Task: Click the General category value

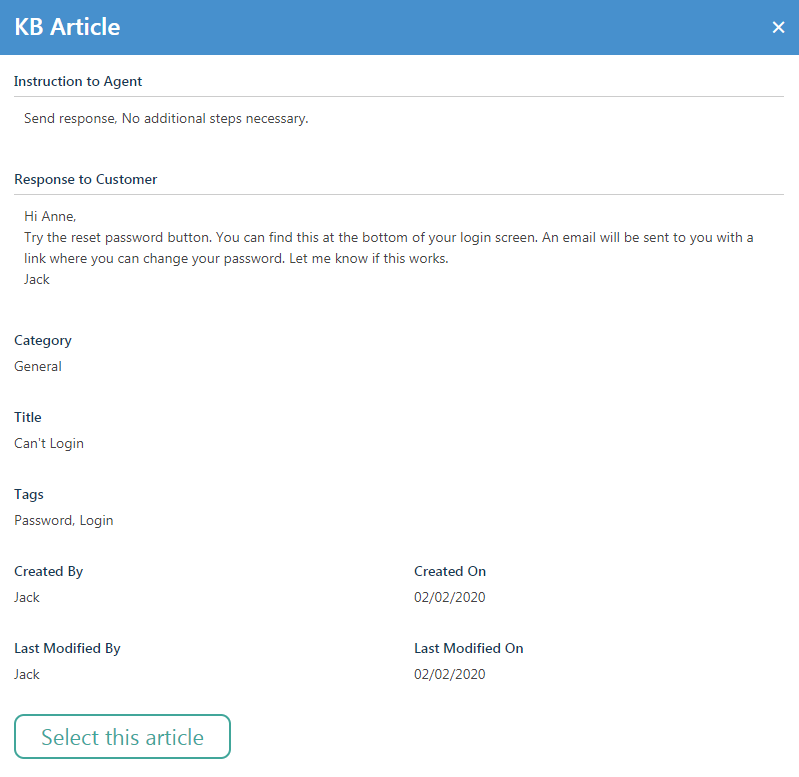Action: (38, 366)
